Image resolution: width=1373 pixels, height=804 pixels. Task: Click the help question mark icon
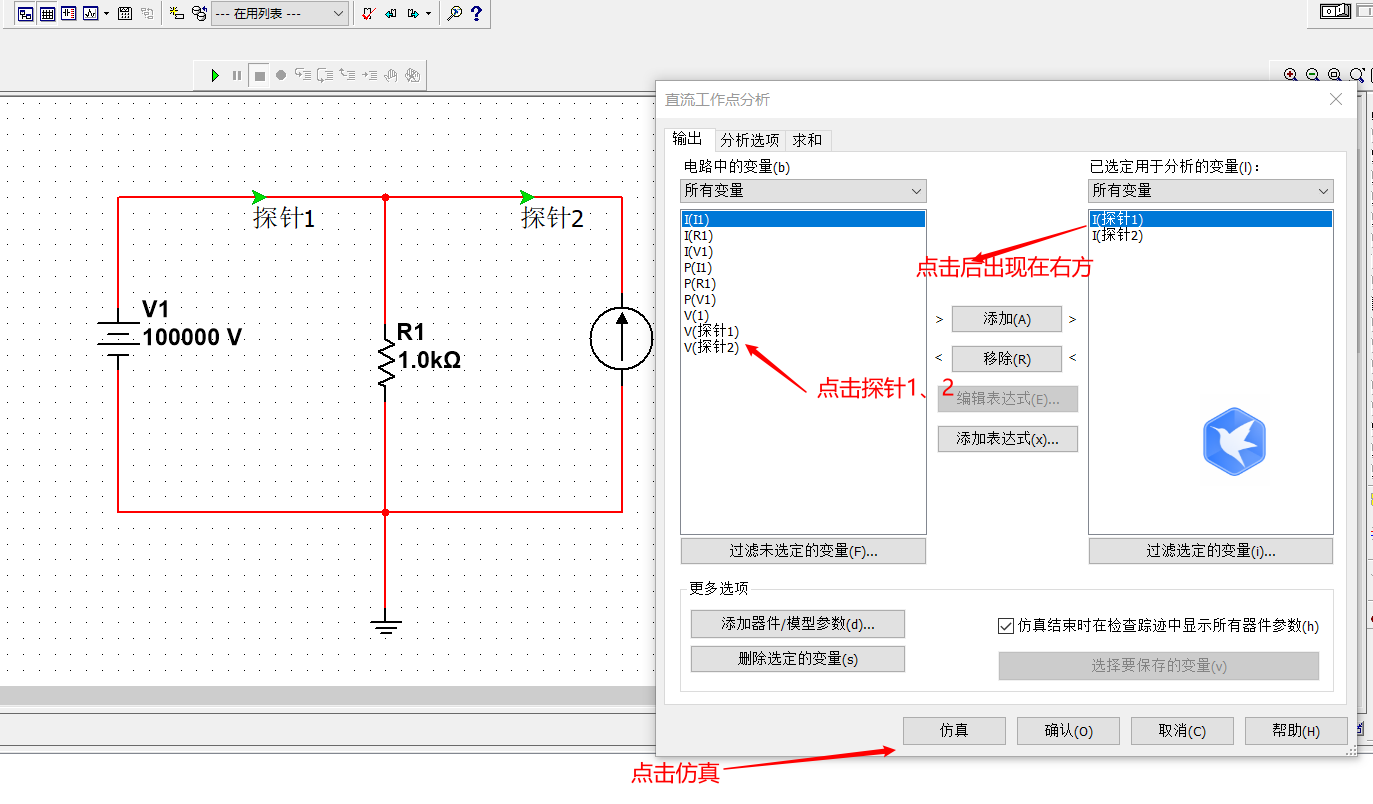(x=476, y=14)
